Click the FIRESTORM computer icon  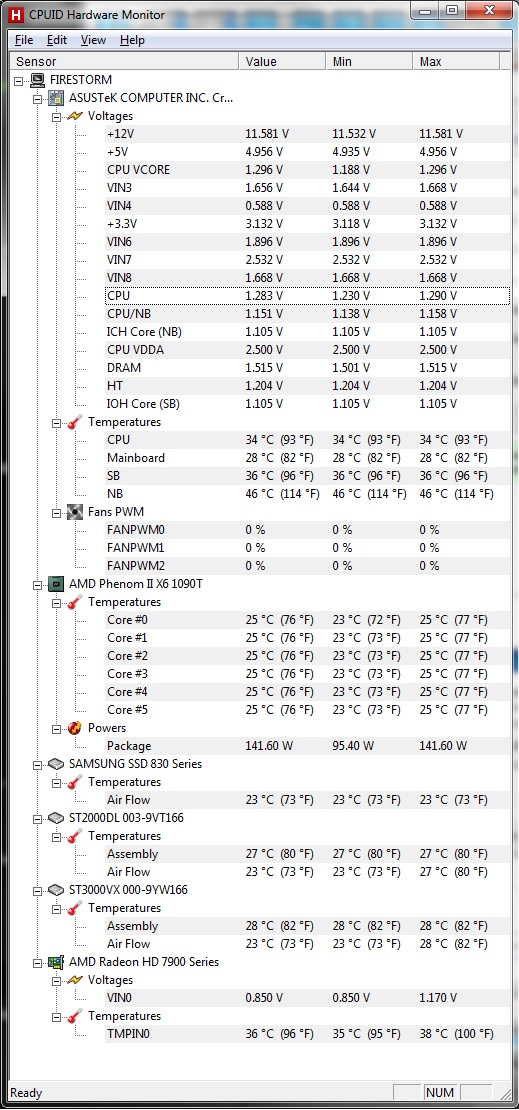38,80
